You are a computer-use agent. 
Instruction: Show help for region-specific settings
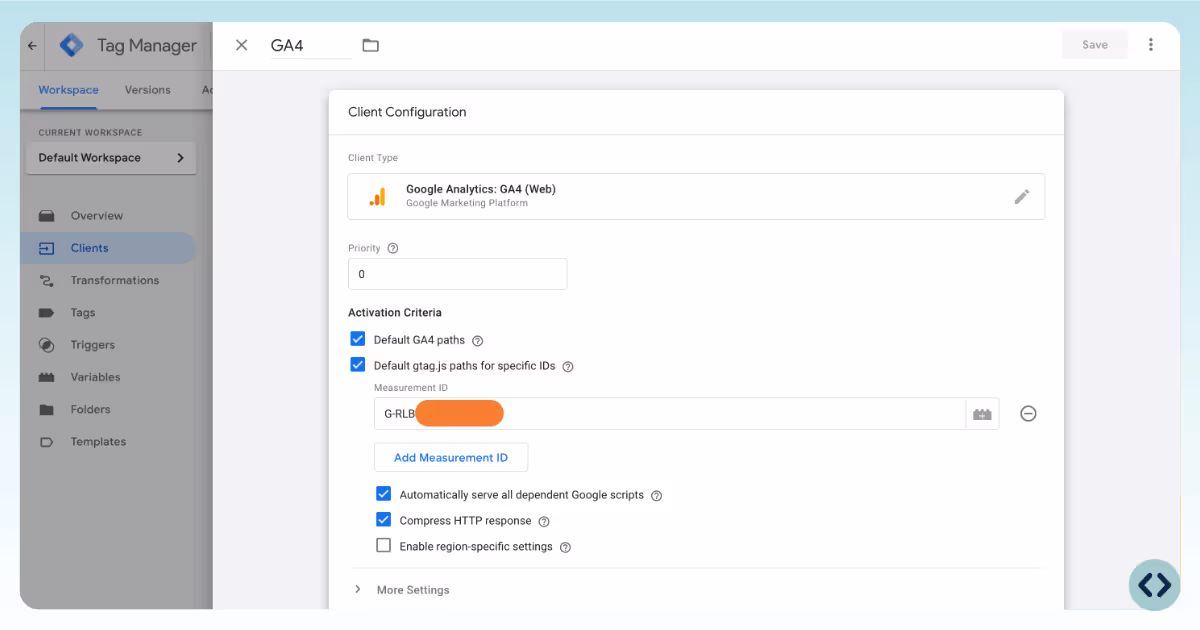coord(565,547)
